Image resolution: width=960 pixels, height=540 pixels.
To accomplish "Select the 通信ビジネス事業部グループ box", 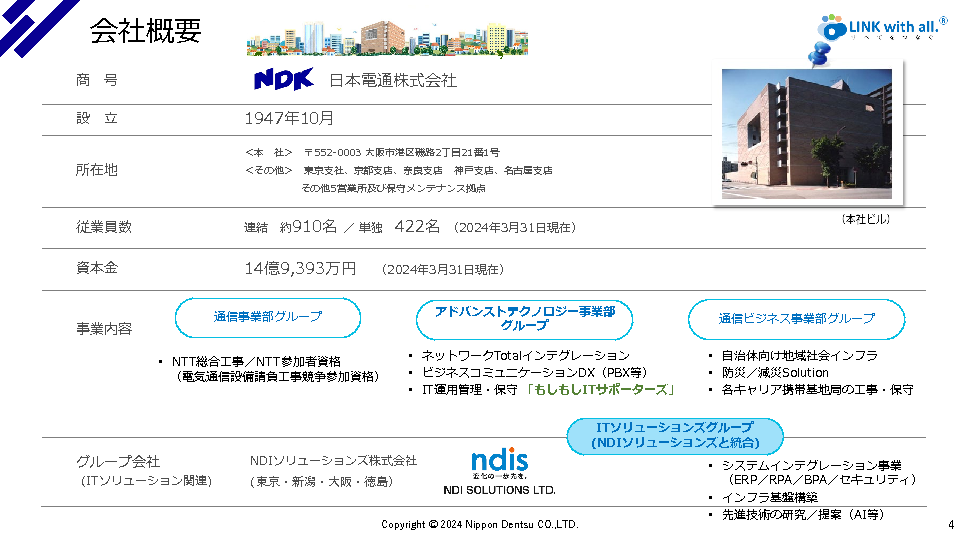I will pyautogui.click(x=796, y=319).
